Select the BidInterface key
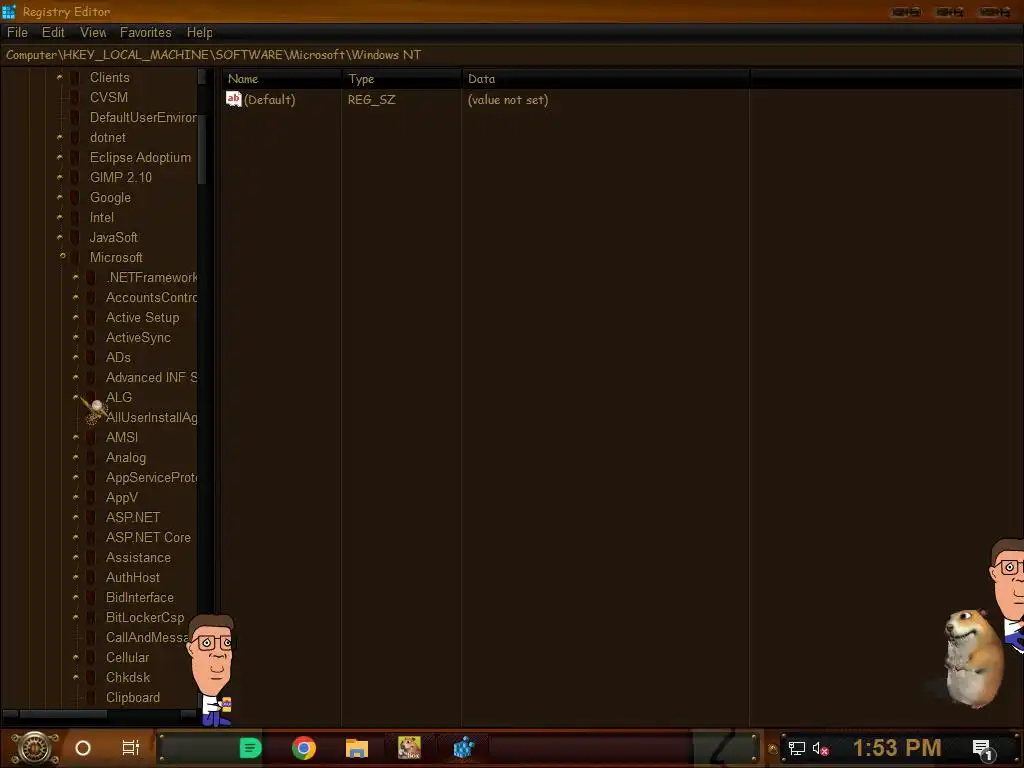The height and width of the screenshot is (768, 1024). coord(140,598)
